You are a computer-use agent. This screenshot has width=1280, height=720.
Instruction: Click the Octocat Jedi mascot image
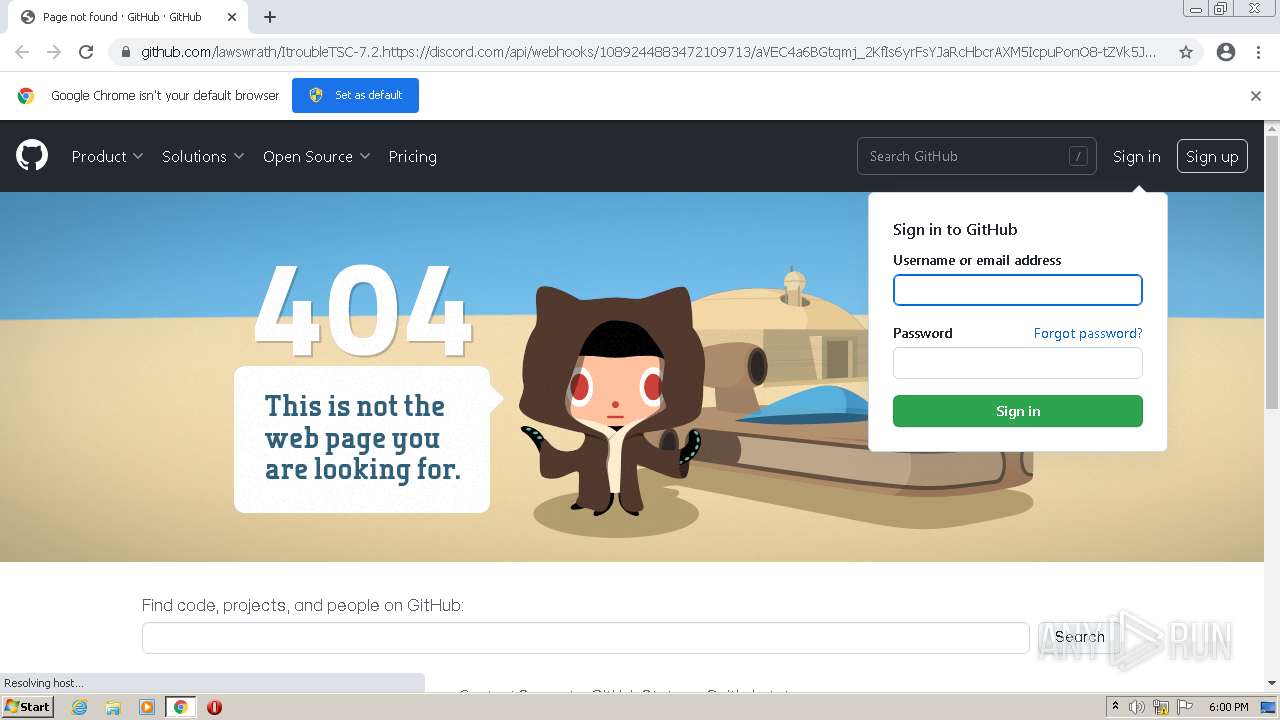tap(614, 400)
